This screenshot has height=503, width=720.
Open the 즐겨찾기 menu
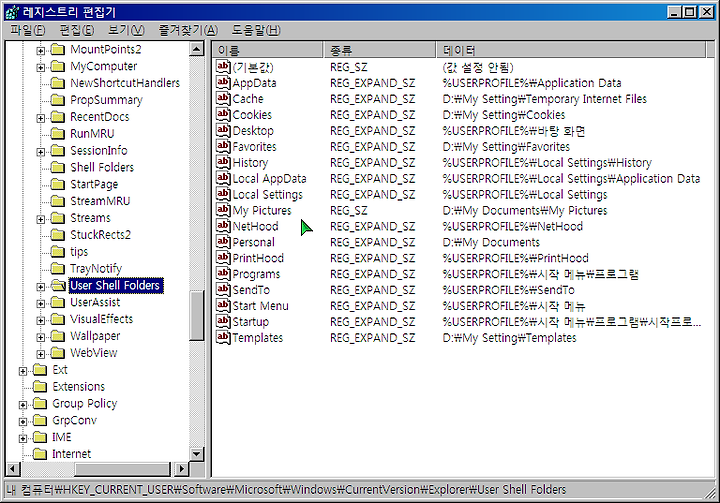click(x=188, y=30)
